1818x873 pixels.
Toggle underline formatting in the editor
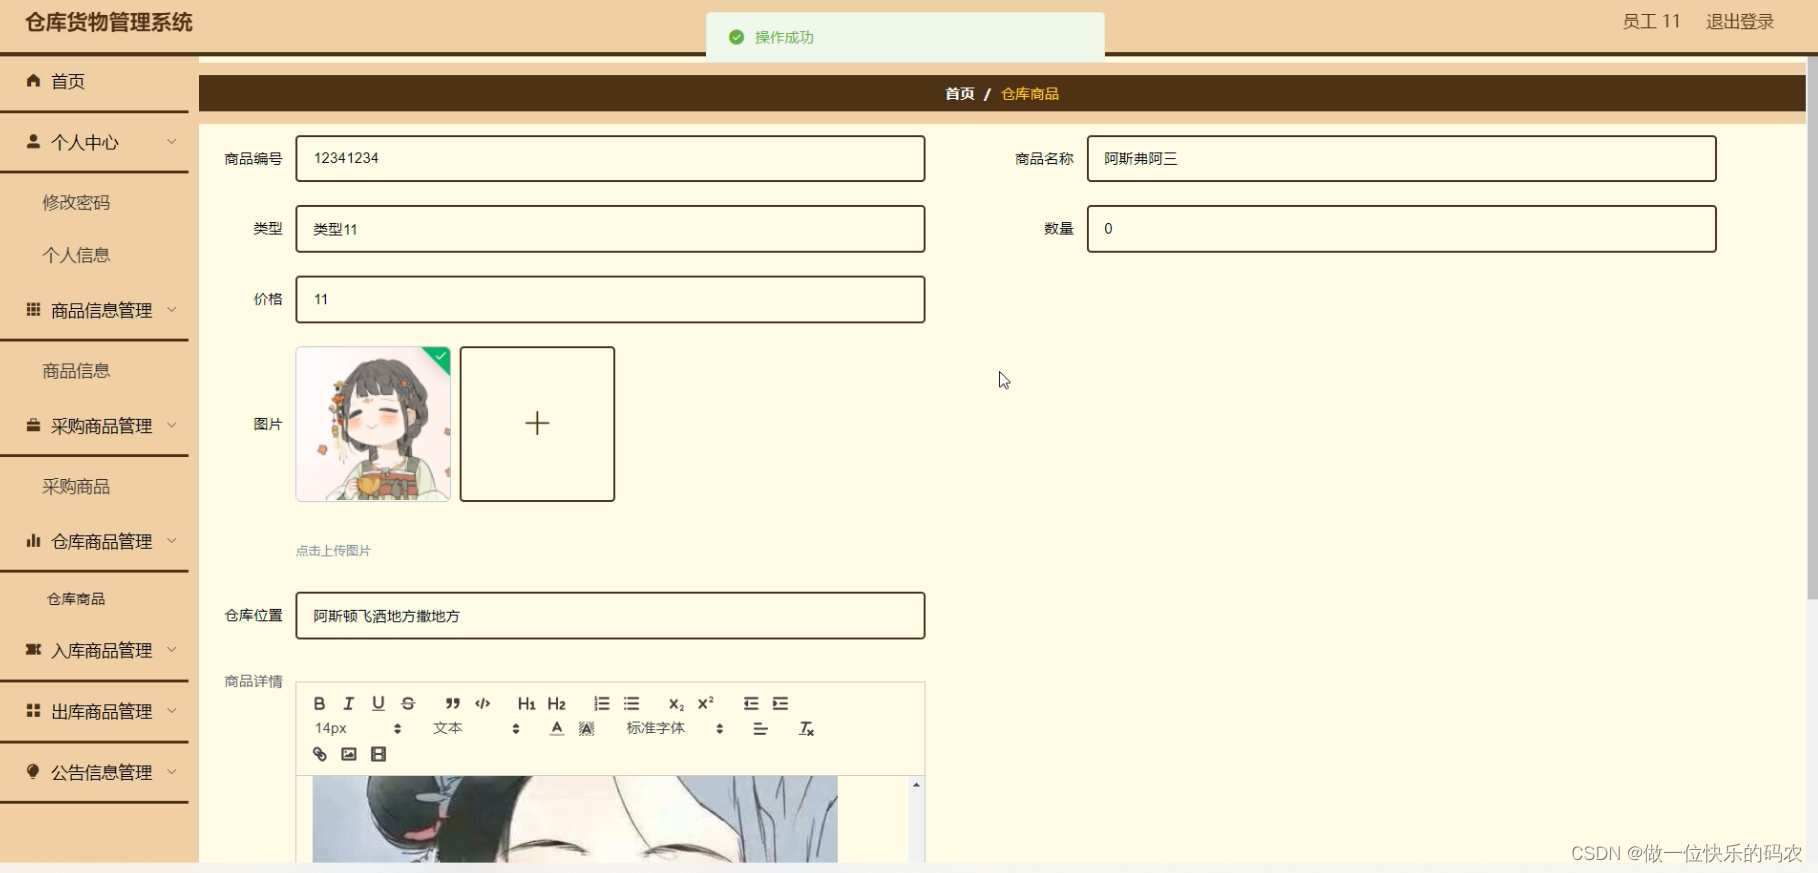378,704
